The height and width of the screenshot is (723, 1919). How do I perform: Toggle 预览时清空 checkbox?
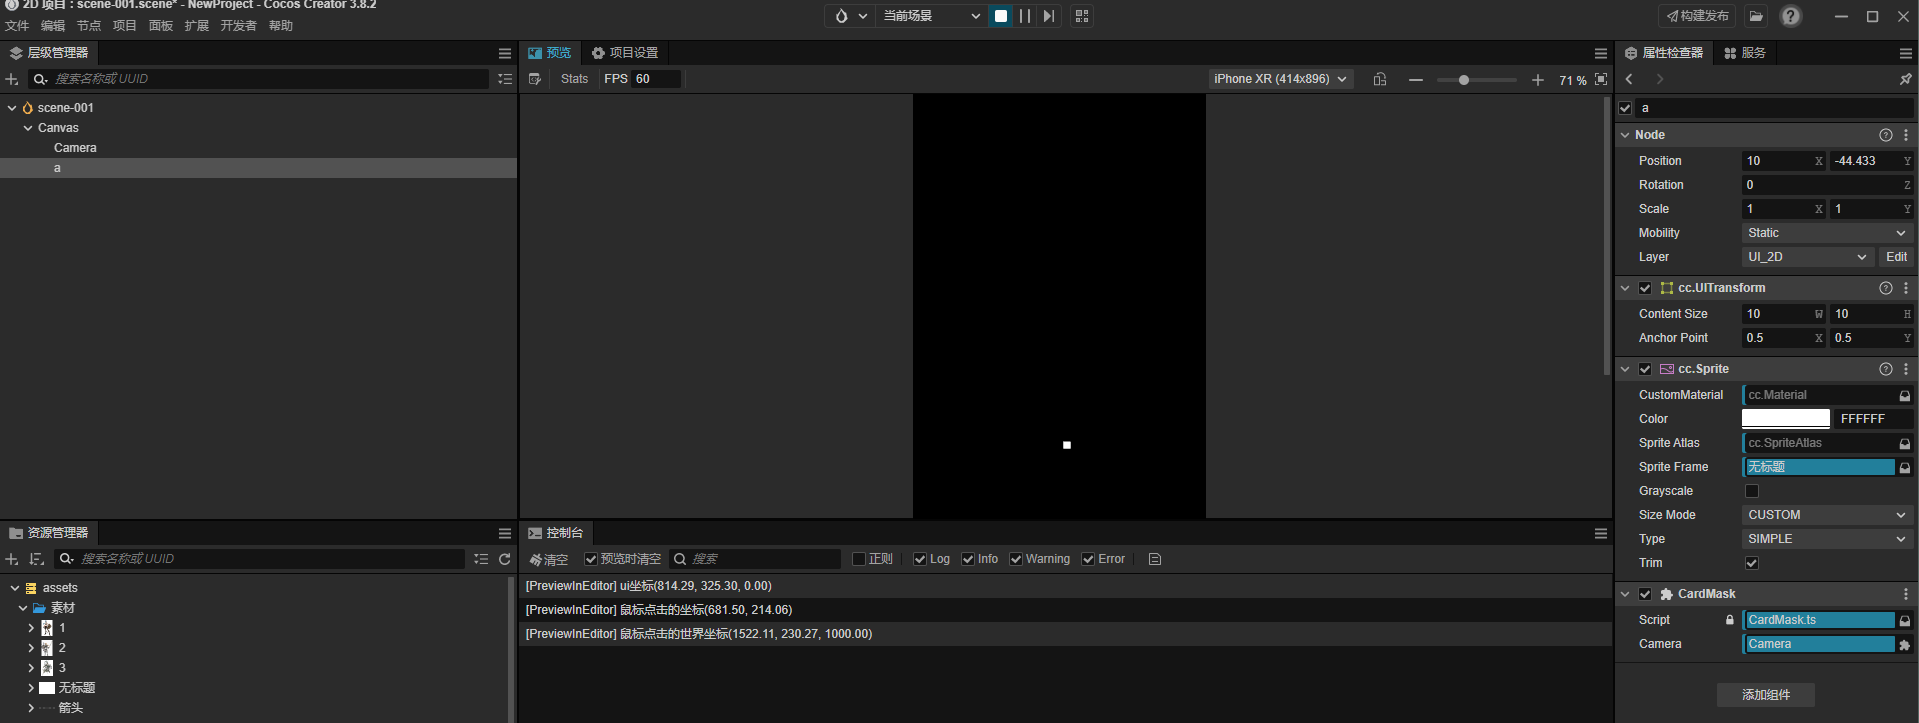(x=591, y=559)
